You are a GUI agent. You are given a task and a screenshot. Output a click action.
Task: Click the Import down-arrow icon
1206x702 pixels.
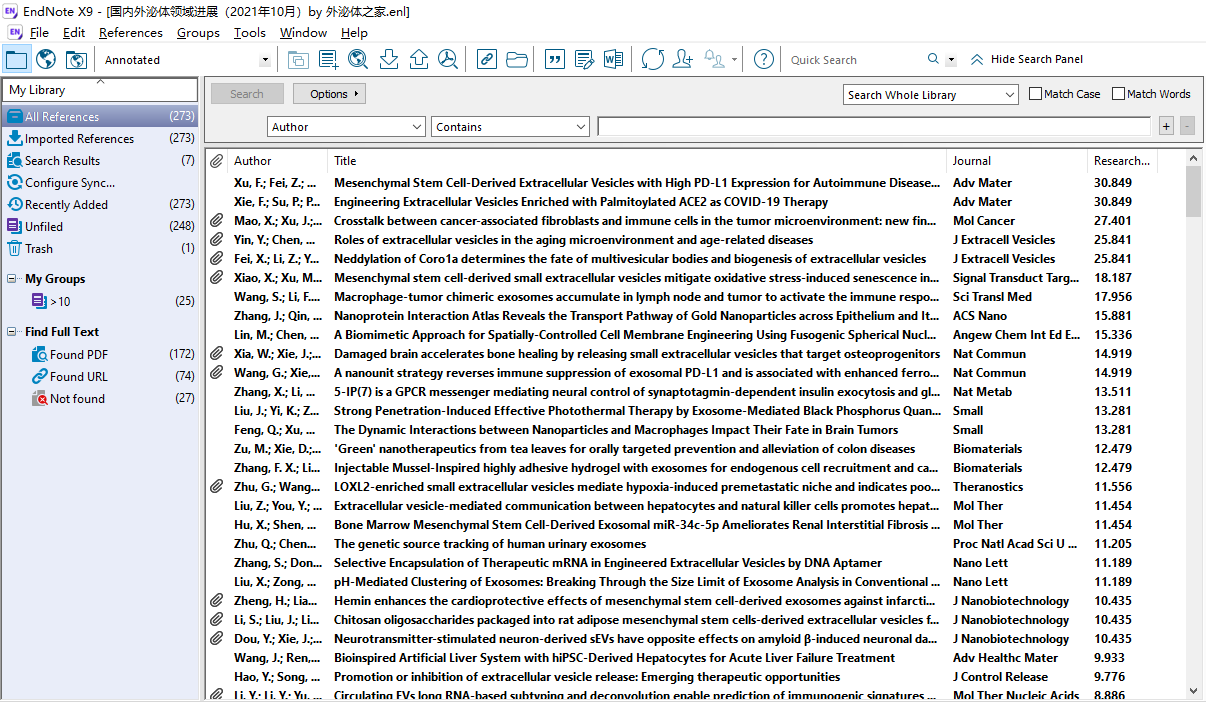point(389,59)
